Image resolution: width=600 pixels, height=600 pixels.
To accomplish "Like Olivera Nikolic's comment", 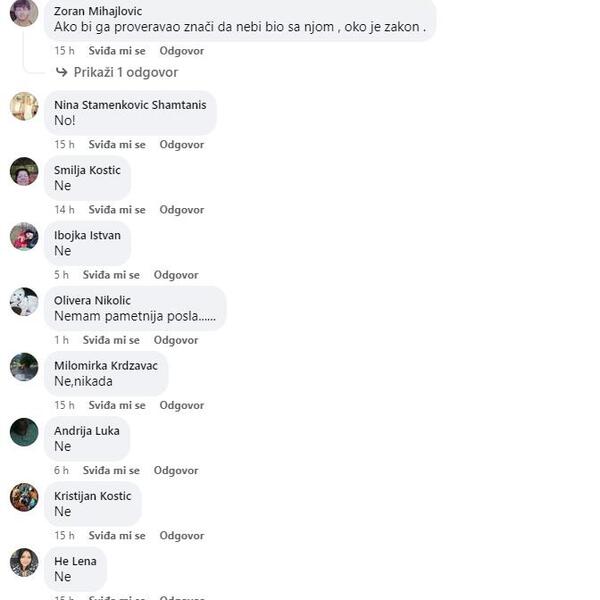I will pyautogui.click(x=111, y=340).
